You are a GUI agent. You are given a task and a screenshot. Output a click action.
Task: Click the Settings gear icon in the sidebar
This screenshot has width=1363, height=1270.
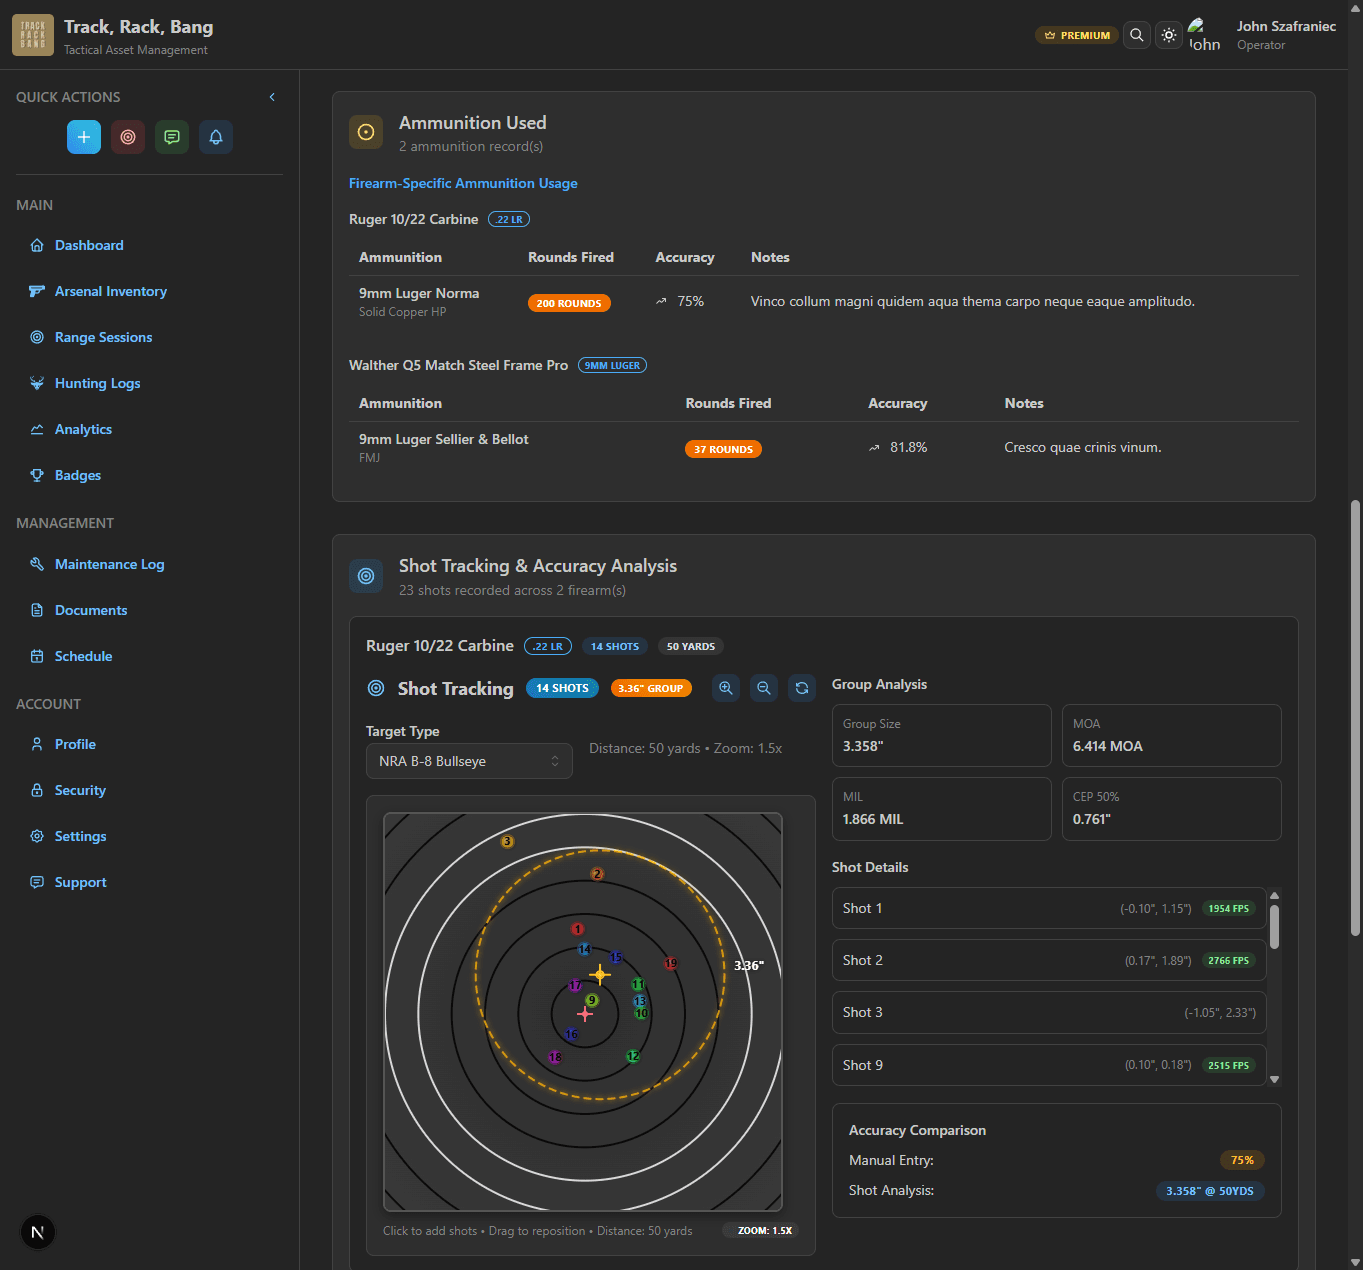point(37,836)
